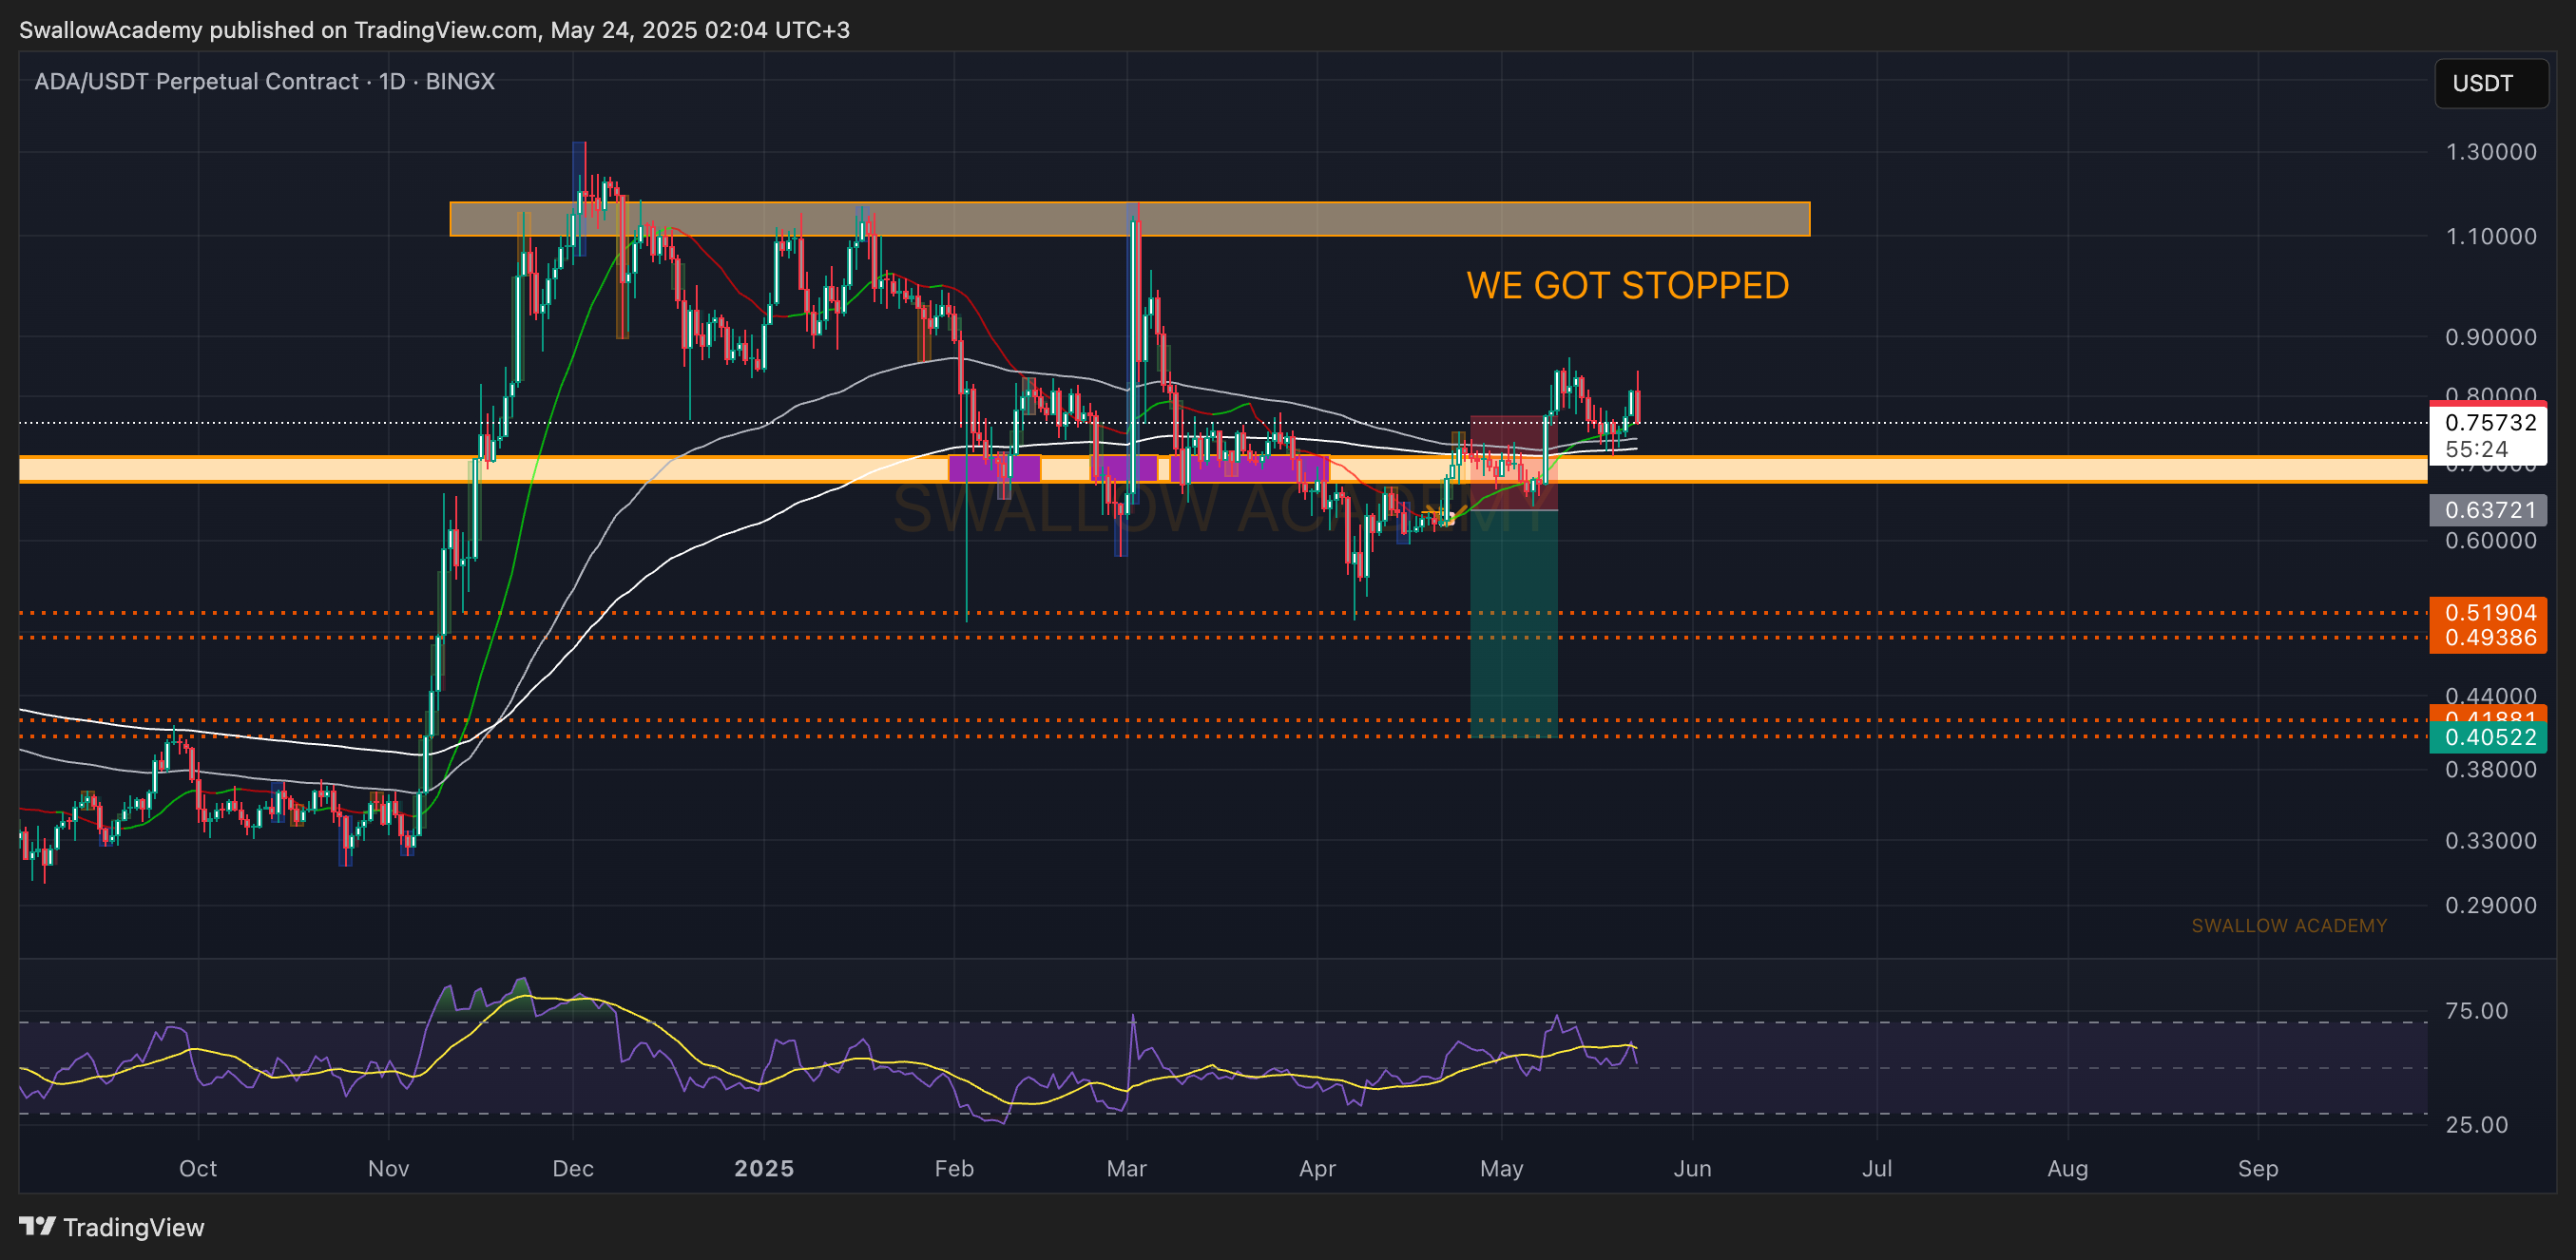Click the 0.63721 price label
The height and width of the screenshot is (1260, 2576).
(x=2489, y=510)
